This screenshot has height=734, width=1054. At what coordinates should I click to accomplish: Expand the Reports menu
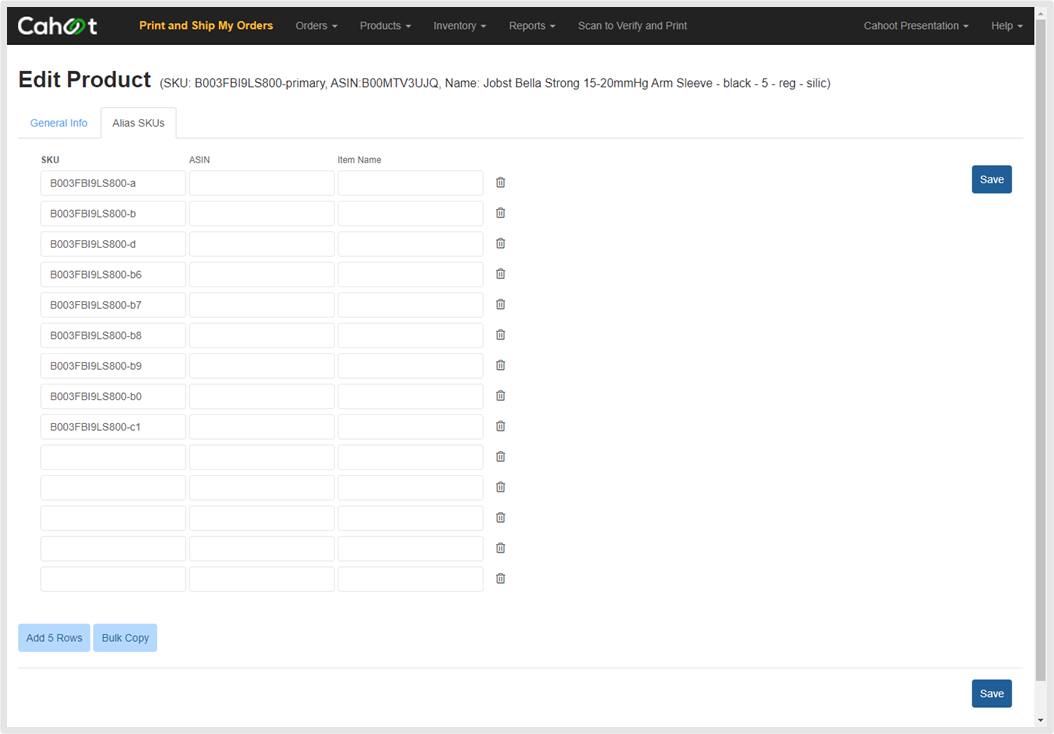532,26
